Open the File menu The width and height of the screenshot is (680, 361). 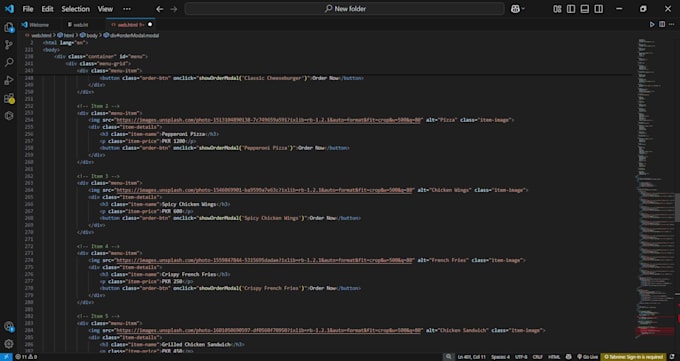tap(28, 9)
